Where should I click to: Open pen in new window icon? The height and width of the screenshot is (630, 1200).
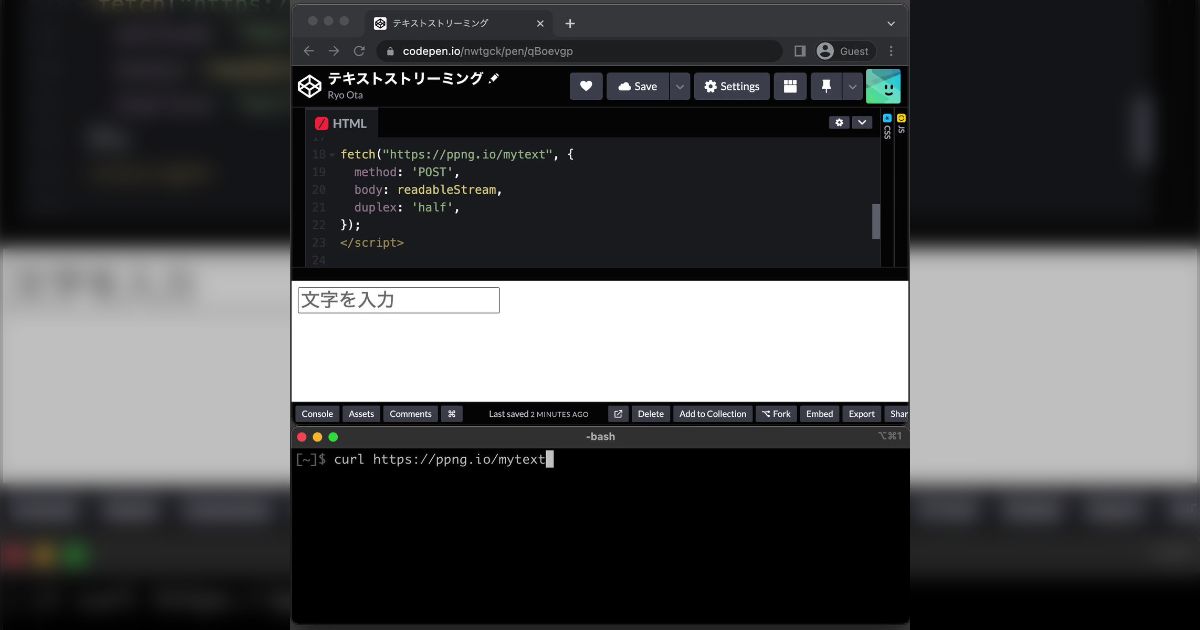coord(618,414)
